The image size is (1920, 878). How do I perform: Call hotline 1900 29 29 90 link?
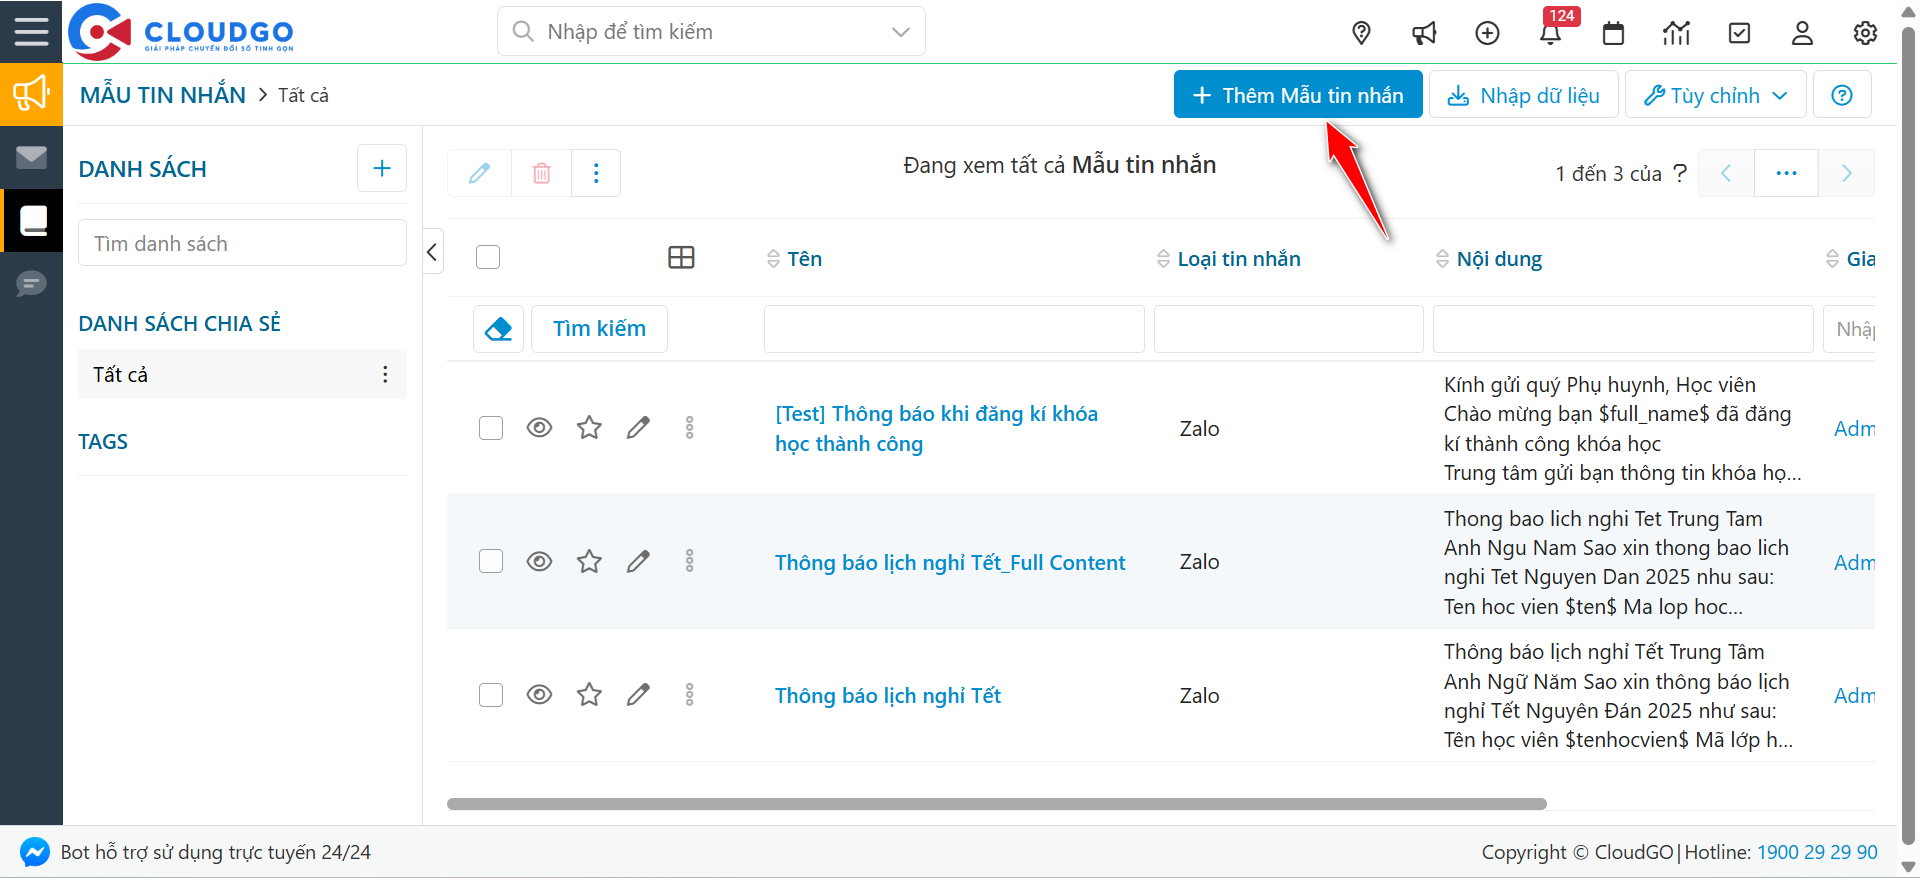tap(1817, 852)
